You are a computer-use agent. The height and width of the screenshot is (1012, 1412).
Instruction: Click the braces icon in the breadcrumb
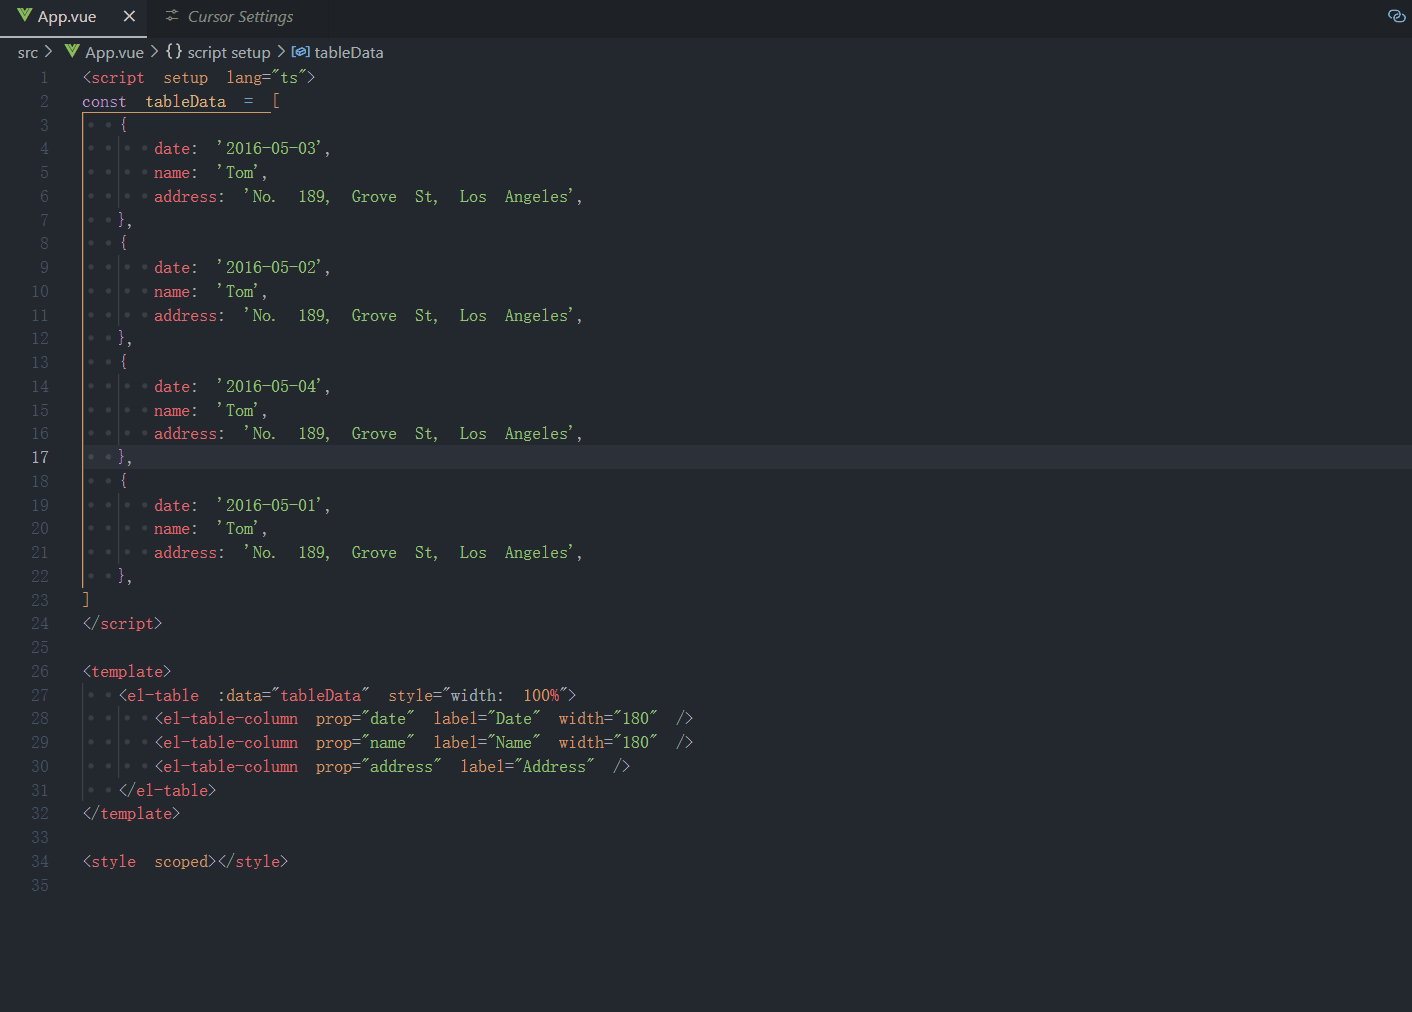coord(174,51)
